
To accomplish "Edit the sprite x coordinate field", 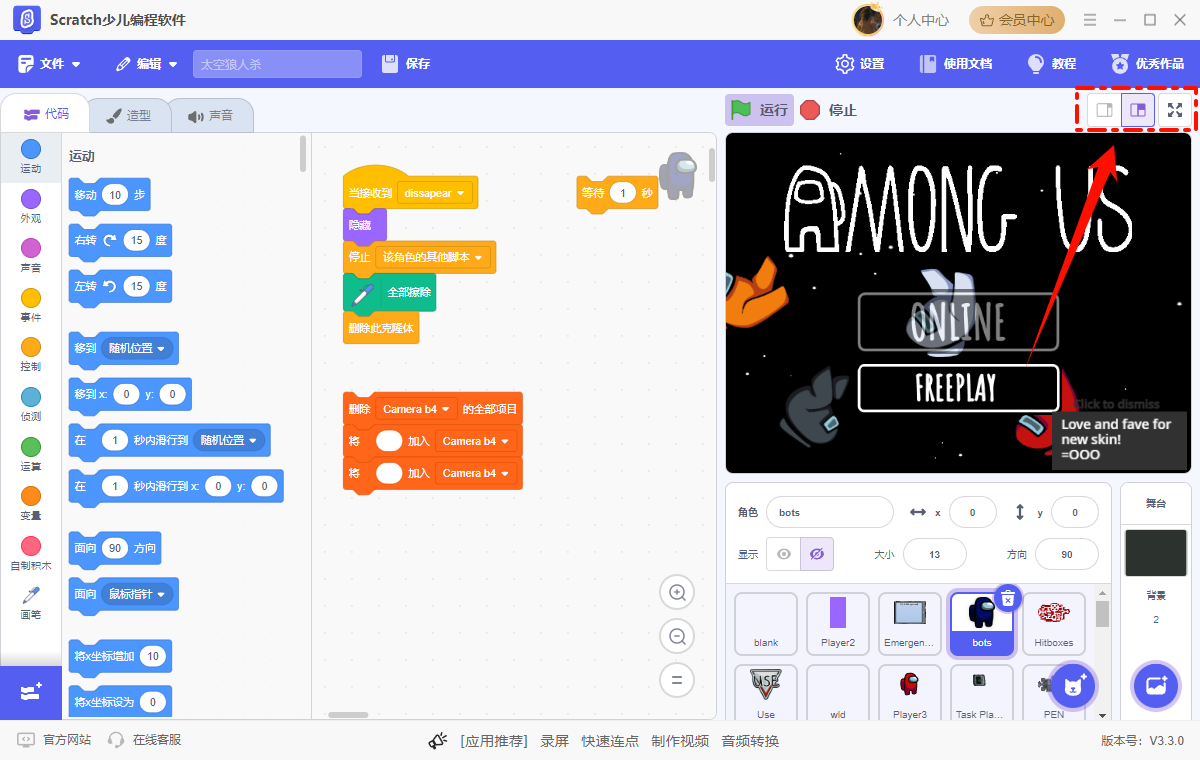I will click(972, 512).
